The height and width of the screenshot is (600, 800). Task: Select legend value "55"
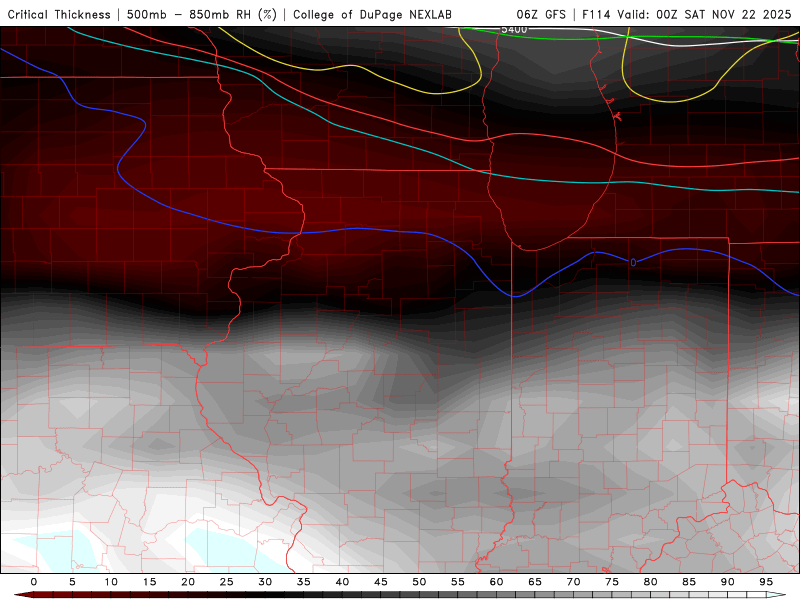458,582
